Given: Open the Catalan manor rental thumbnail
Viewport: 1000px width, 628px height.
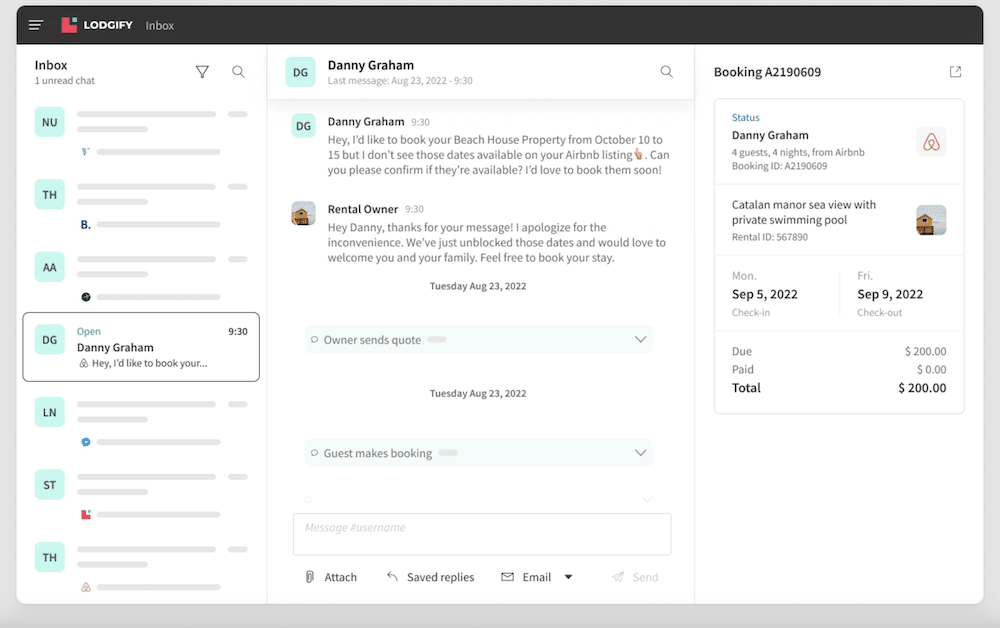Looking at the screenshot, I should (931, 220).
